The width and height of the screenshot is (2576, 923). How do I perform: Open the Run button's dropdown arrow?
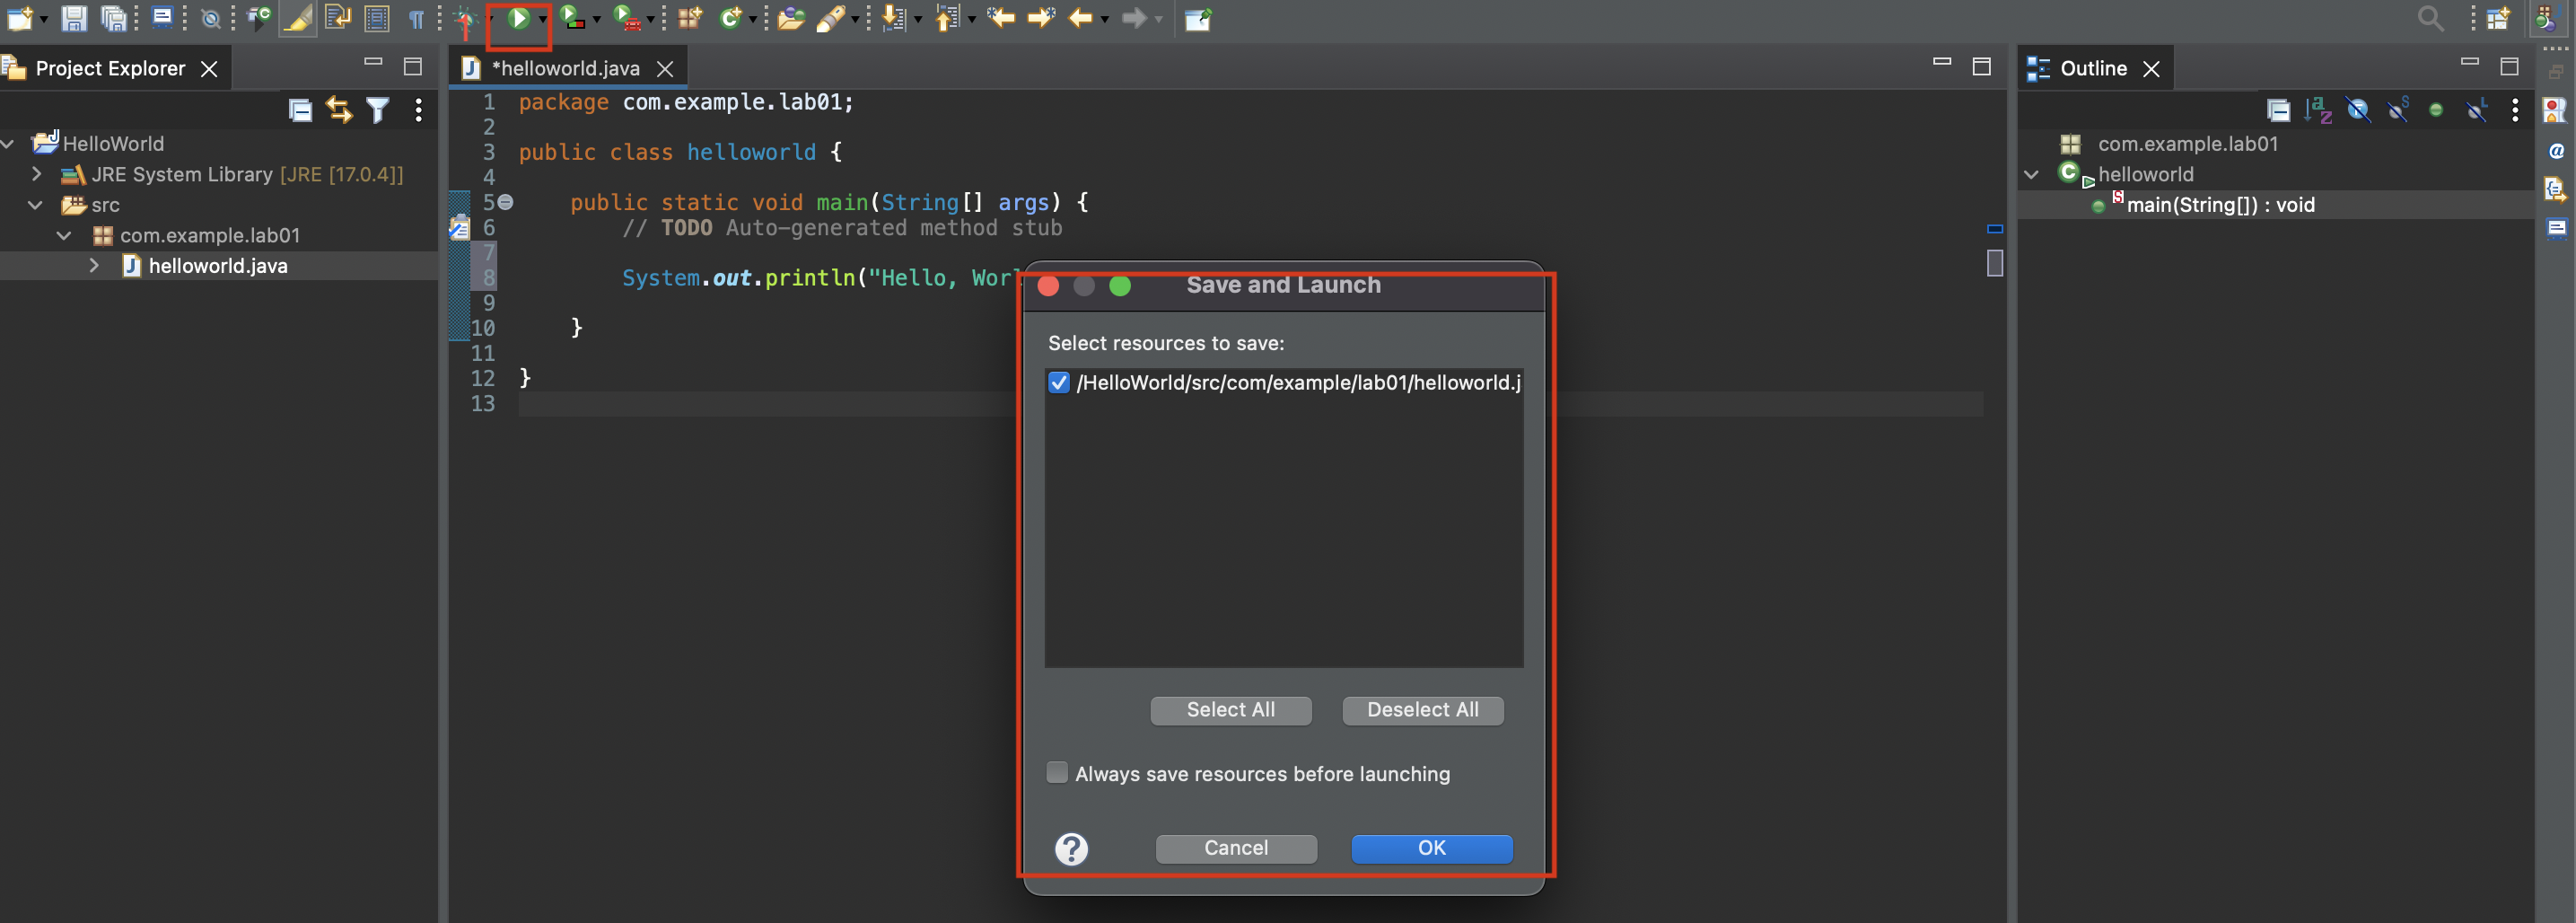tap(542, 19)
